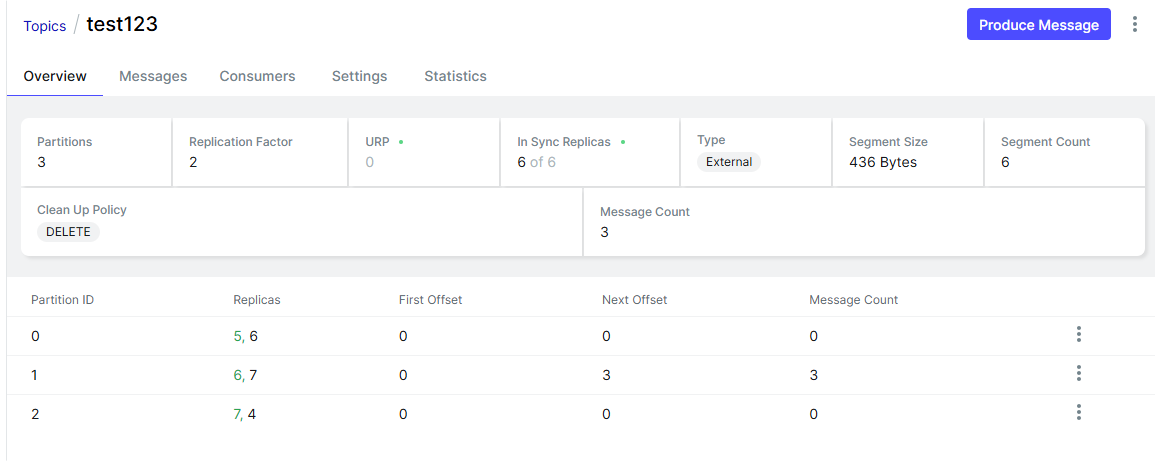Switch to the Messages tab
Viewport: 1155px width, 461px height.
(153, 76)
